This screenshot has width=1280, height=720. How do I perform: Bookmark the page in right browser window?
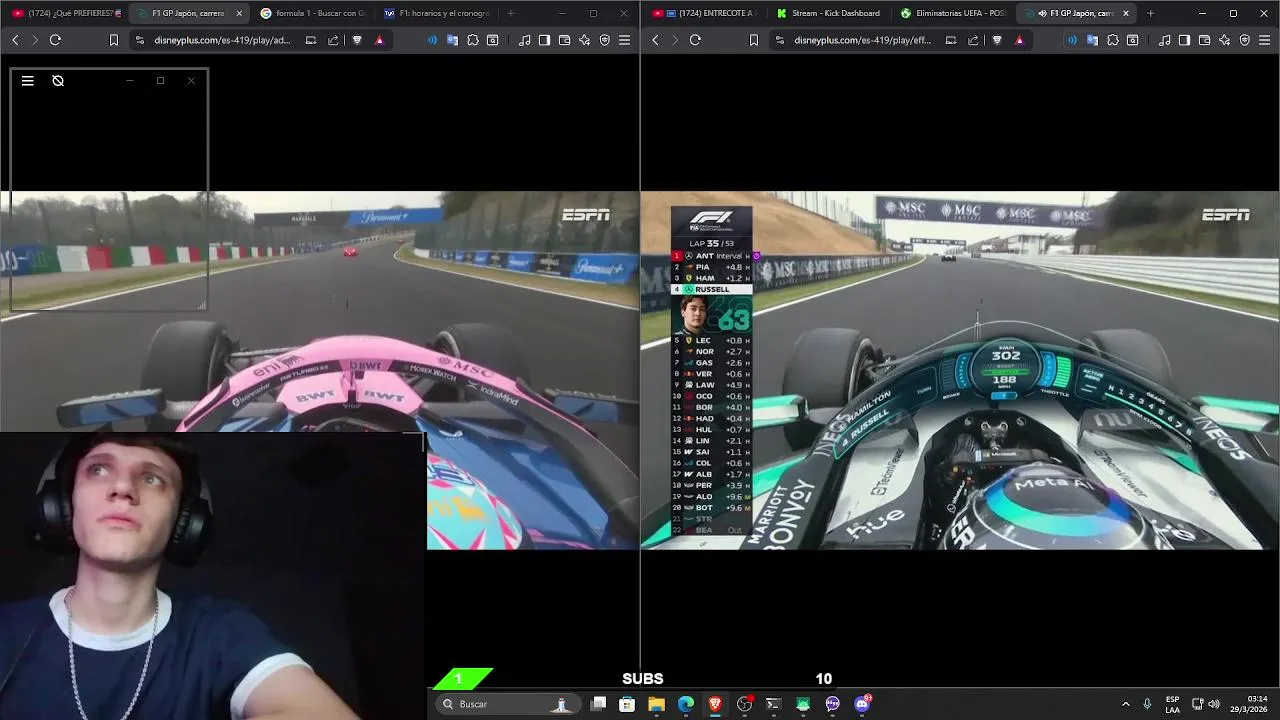(754, 40)
